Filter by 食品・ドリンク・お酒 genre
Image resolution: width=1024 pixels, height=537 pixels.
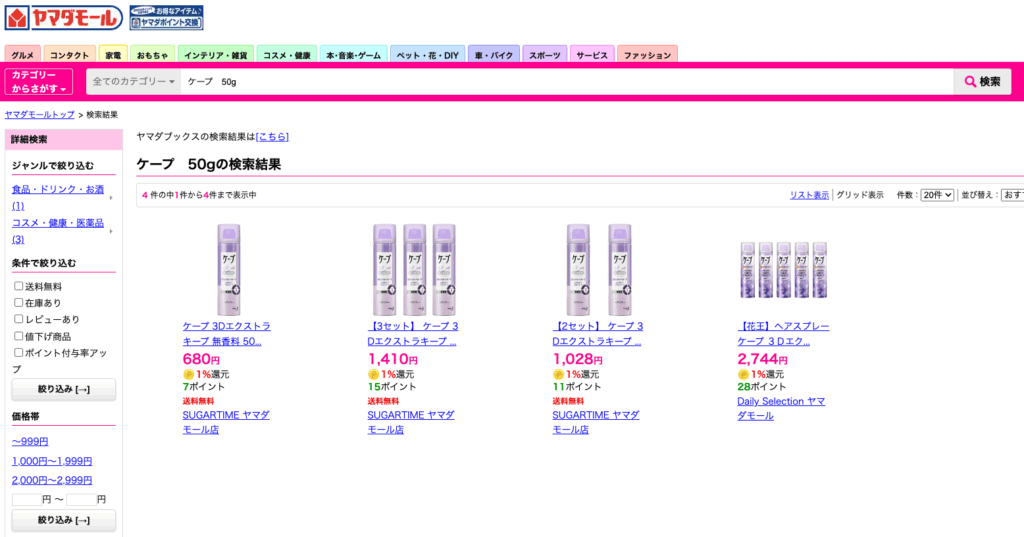(57, 197)
